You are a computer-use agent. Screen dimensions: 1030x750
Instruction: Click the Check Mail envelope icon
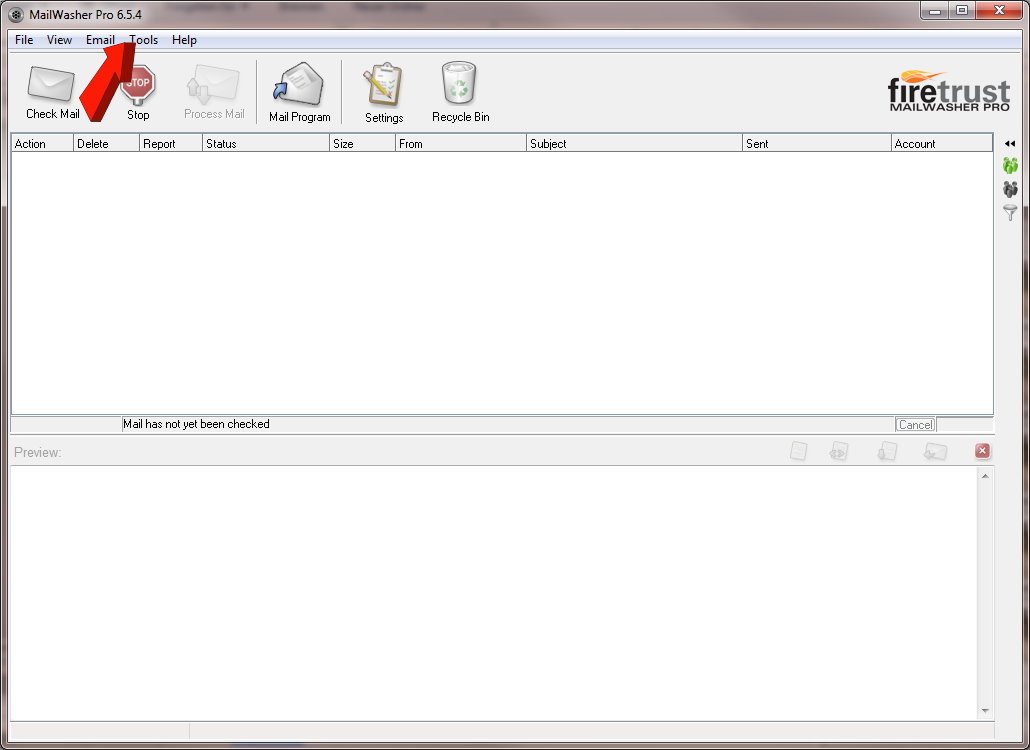point(51,84)
